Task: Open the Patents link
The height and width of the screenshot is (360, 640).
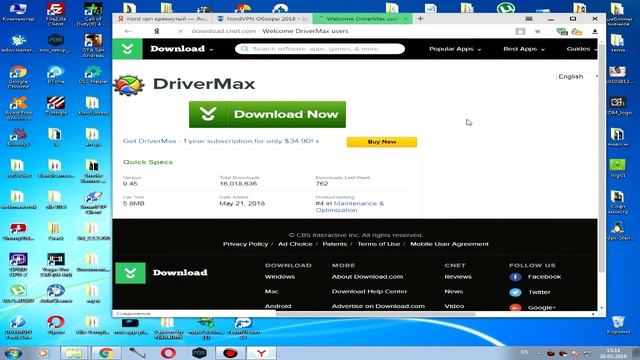Action: pos(335,244)
